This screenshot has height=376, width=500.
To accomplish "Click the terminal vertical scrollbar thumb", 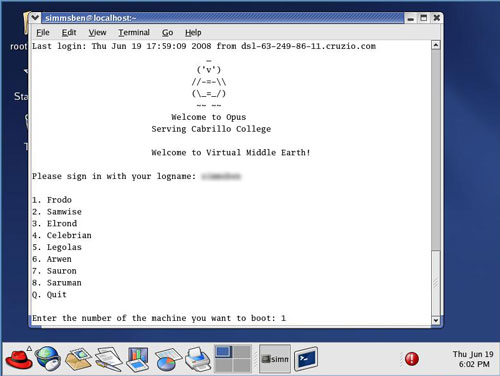I will coord(436,283).
